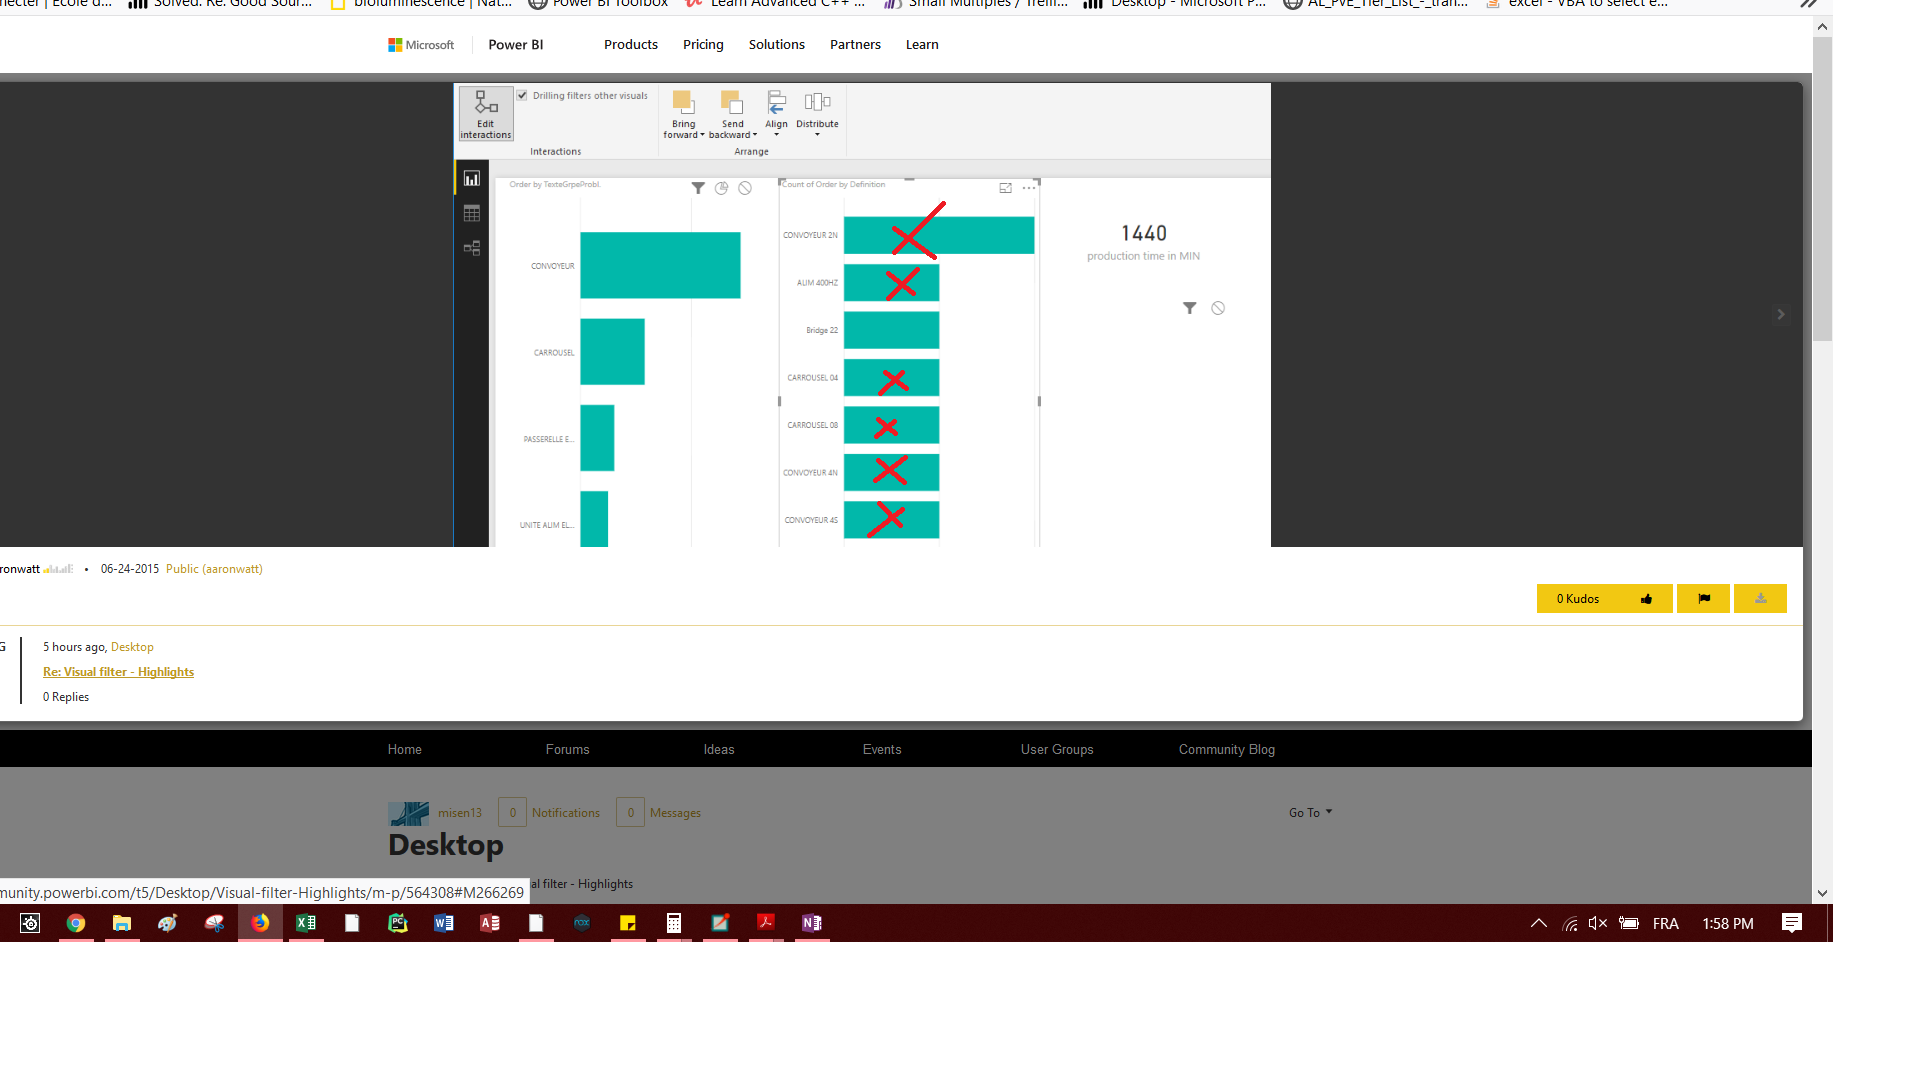This screenshot has height=1080, width=1924.
Task: Open the Solutions menu
Action: click(777, 45)
